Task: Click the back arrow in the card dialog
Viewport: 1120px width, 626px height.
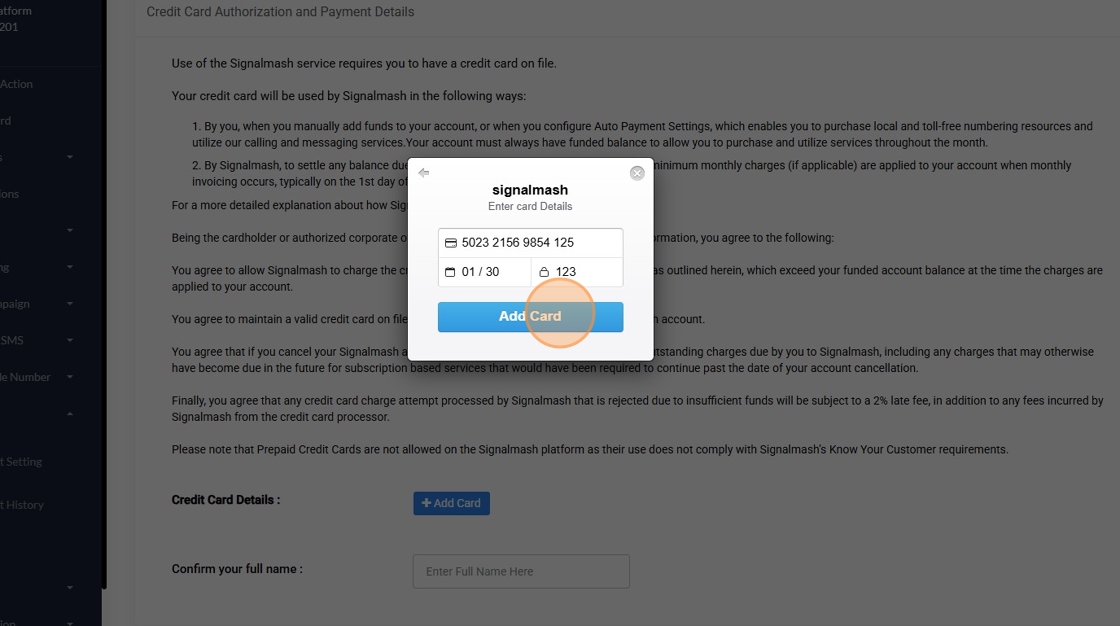Action: (424, 173)
